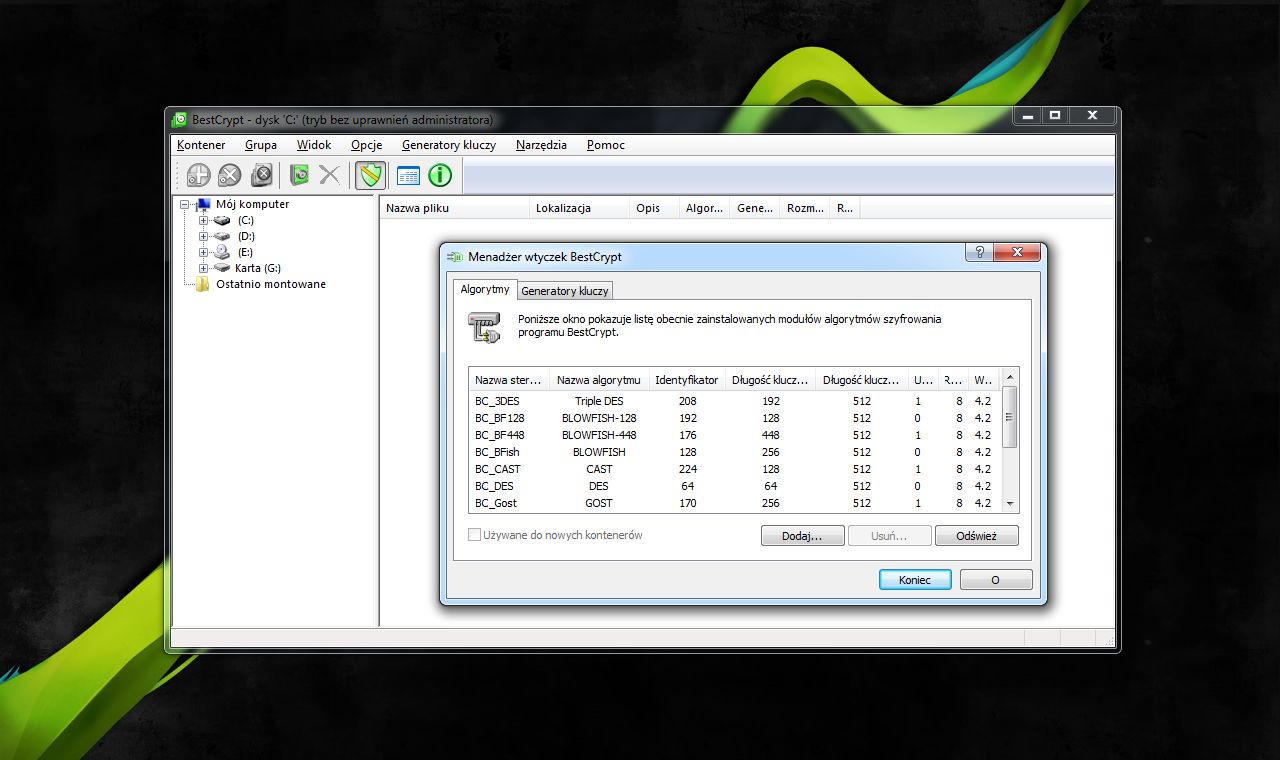Viewport: 1280px width, 760px height.
Task: Click the stacked dark disks toolbar icon
Action: click(x=261, y=175)
